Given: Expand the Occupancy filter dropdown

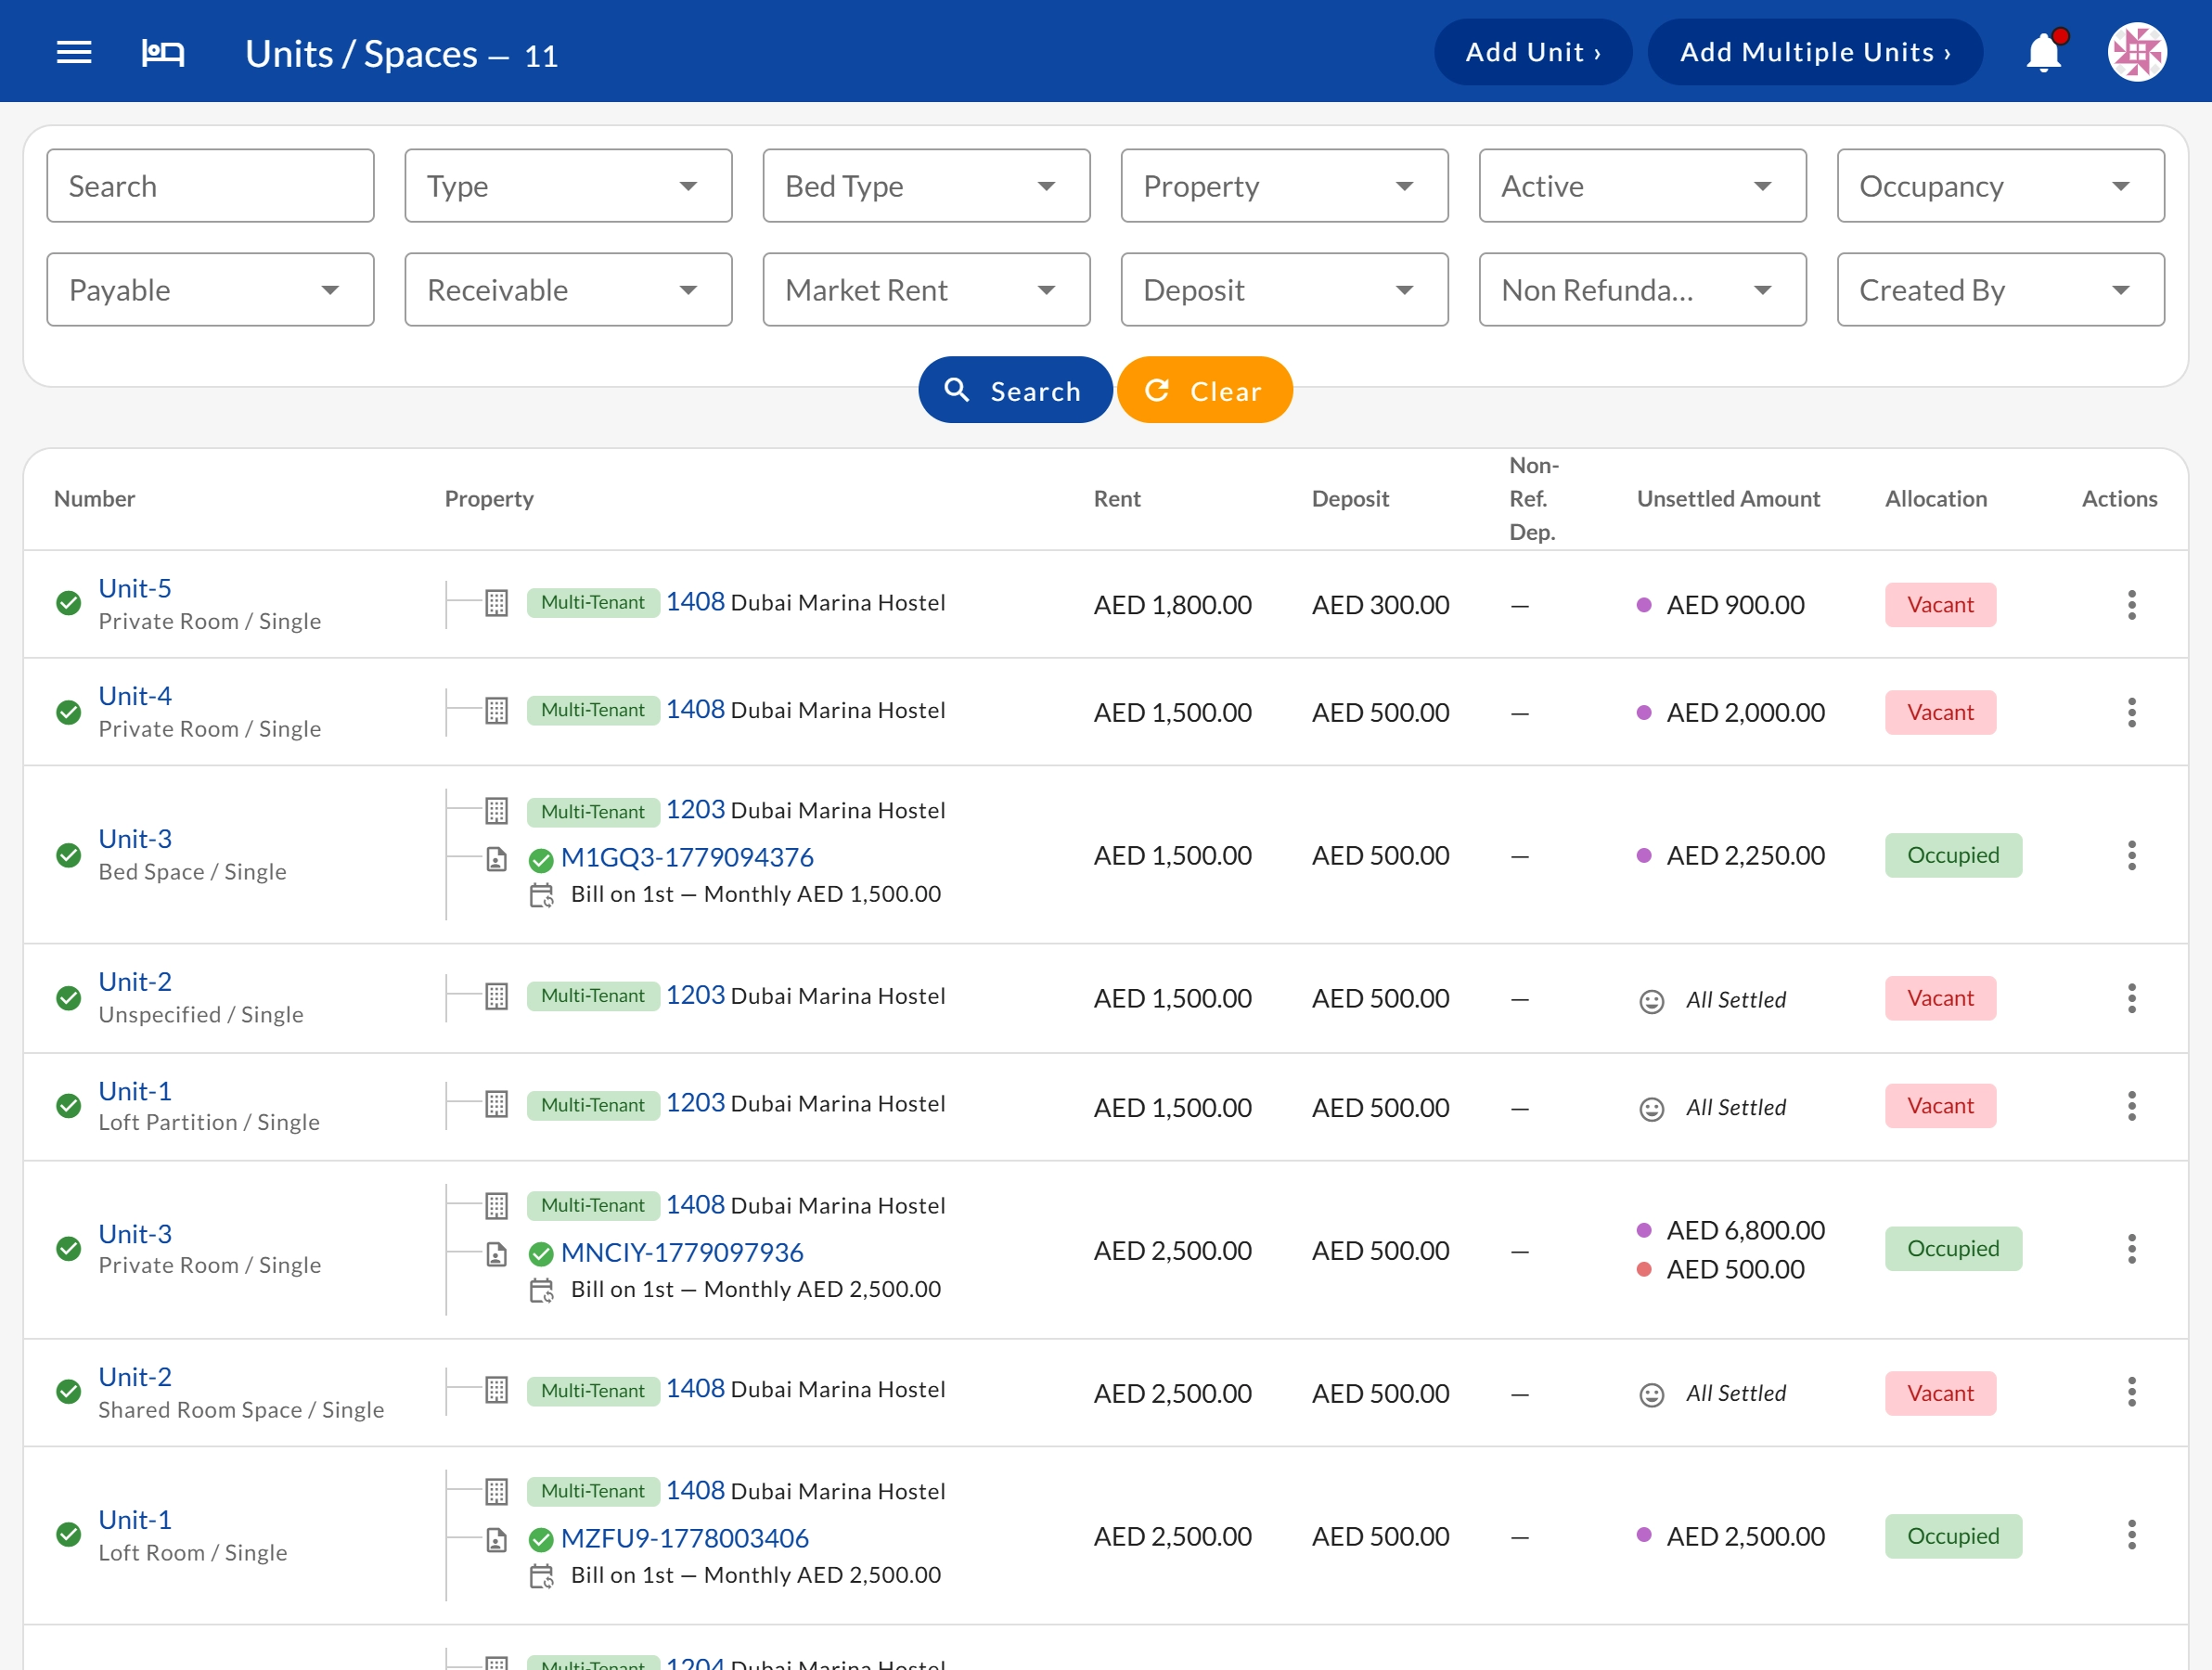Looking at the screenshot, I should click(2000, 186).
